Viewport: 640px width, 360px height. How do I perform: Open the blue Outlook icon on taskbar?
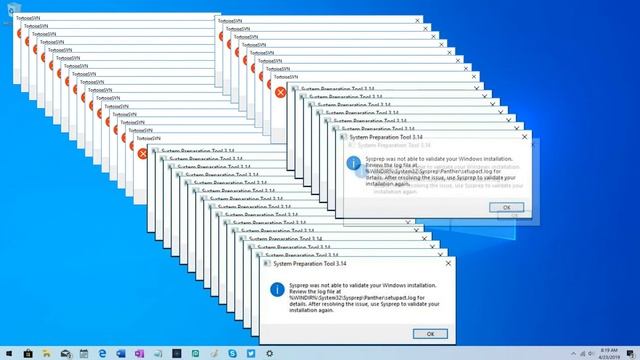pyautogui.click(x=121, y=353)
